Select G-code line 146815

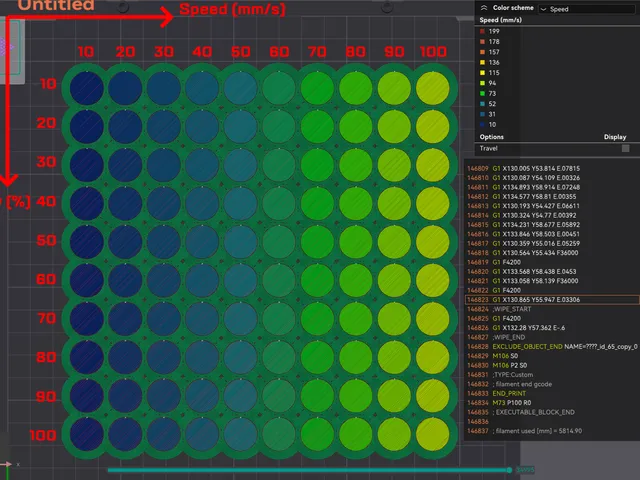(x=524, y=224)
